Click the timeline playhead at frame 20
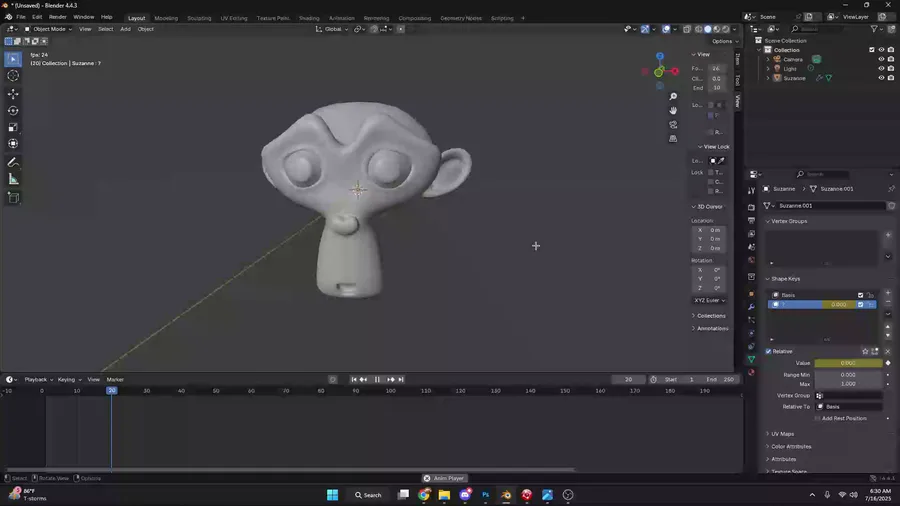 click(x=111, y=391)
